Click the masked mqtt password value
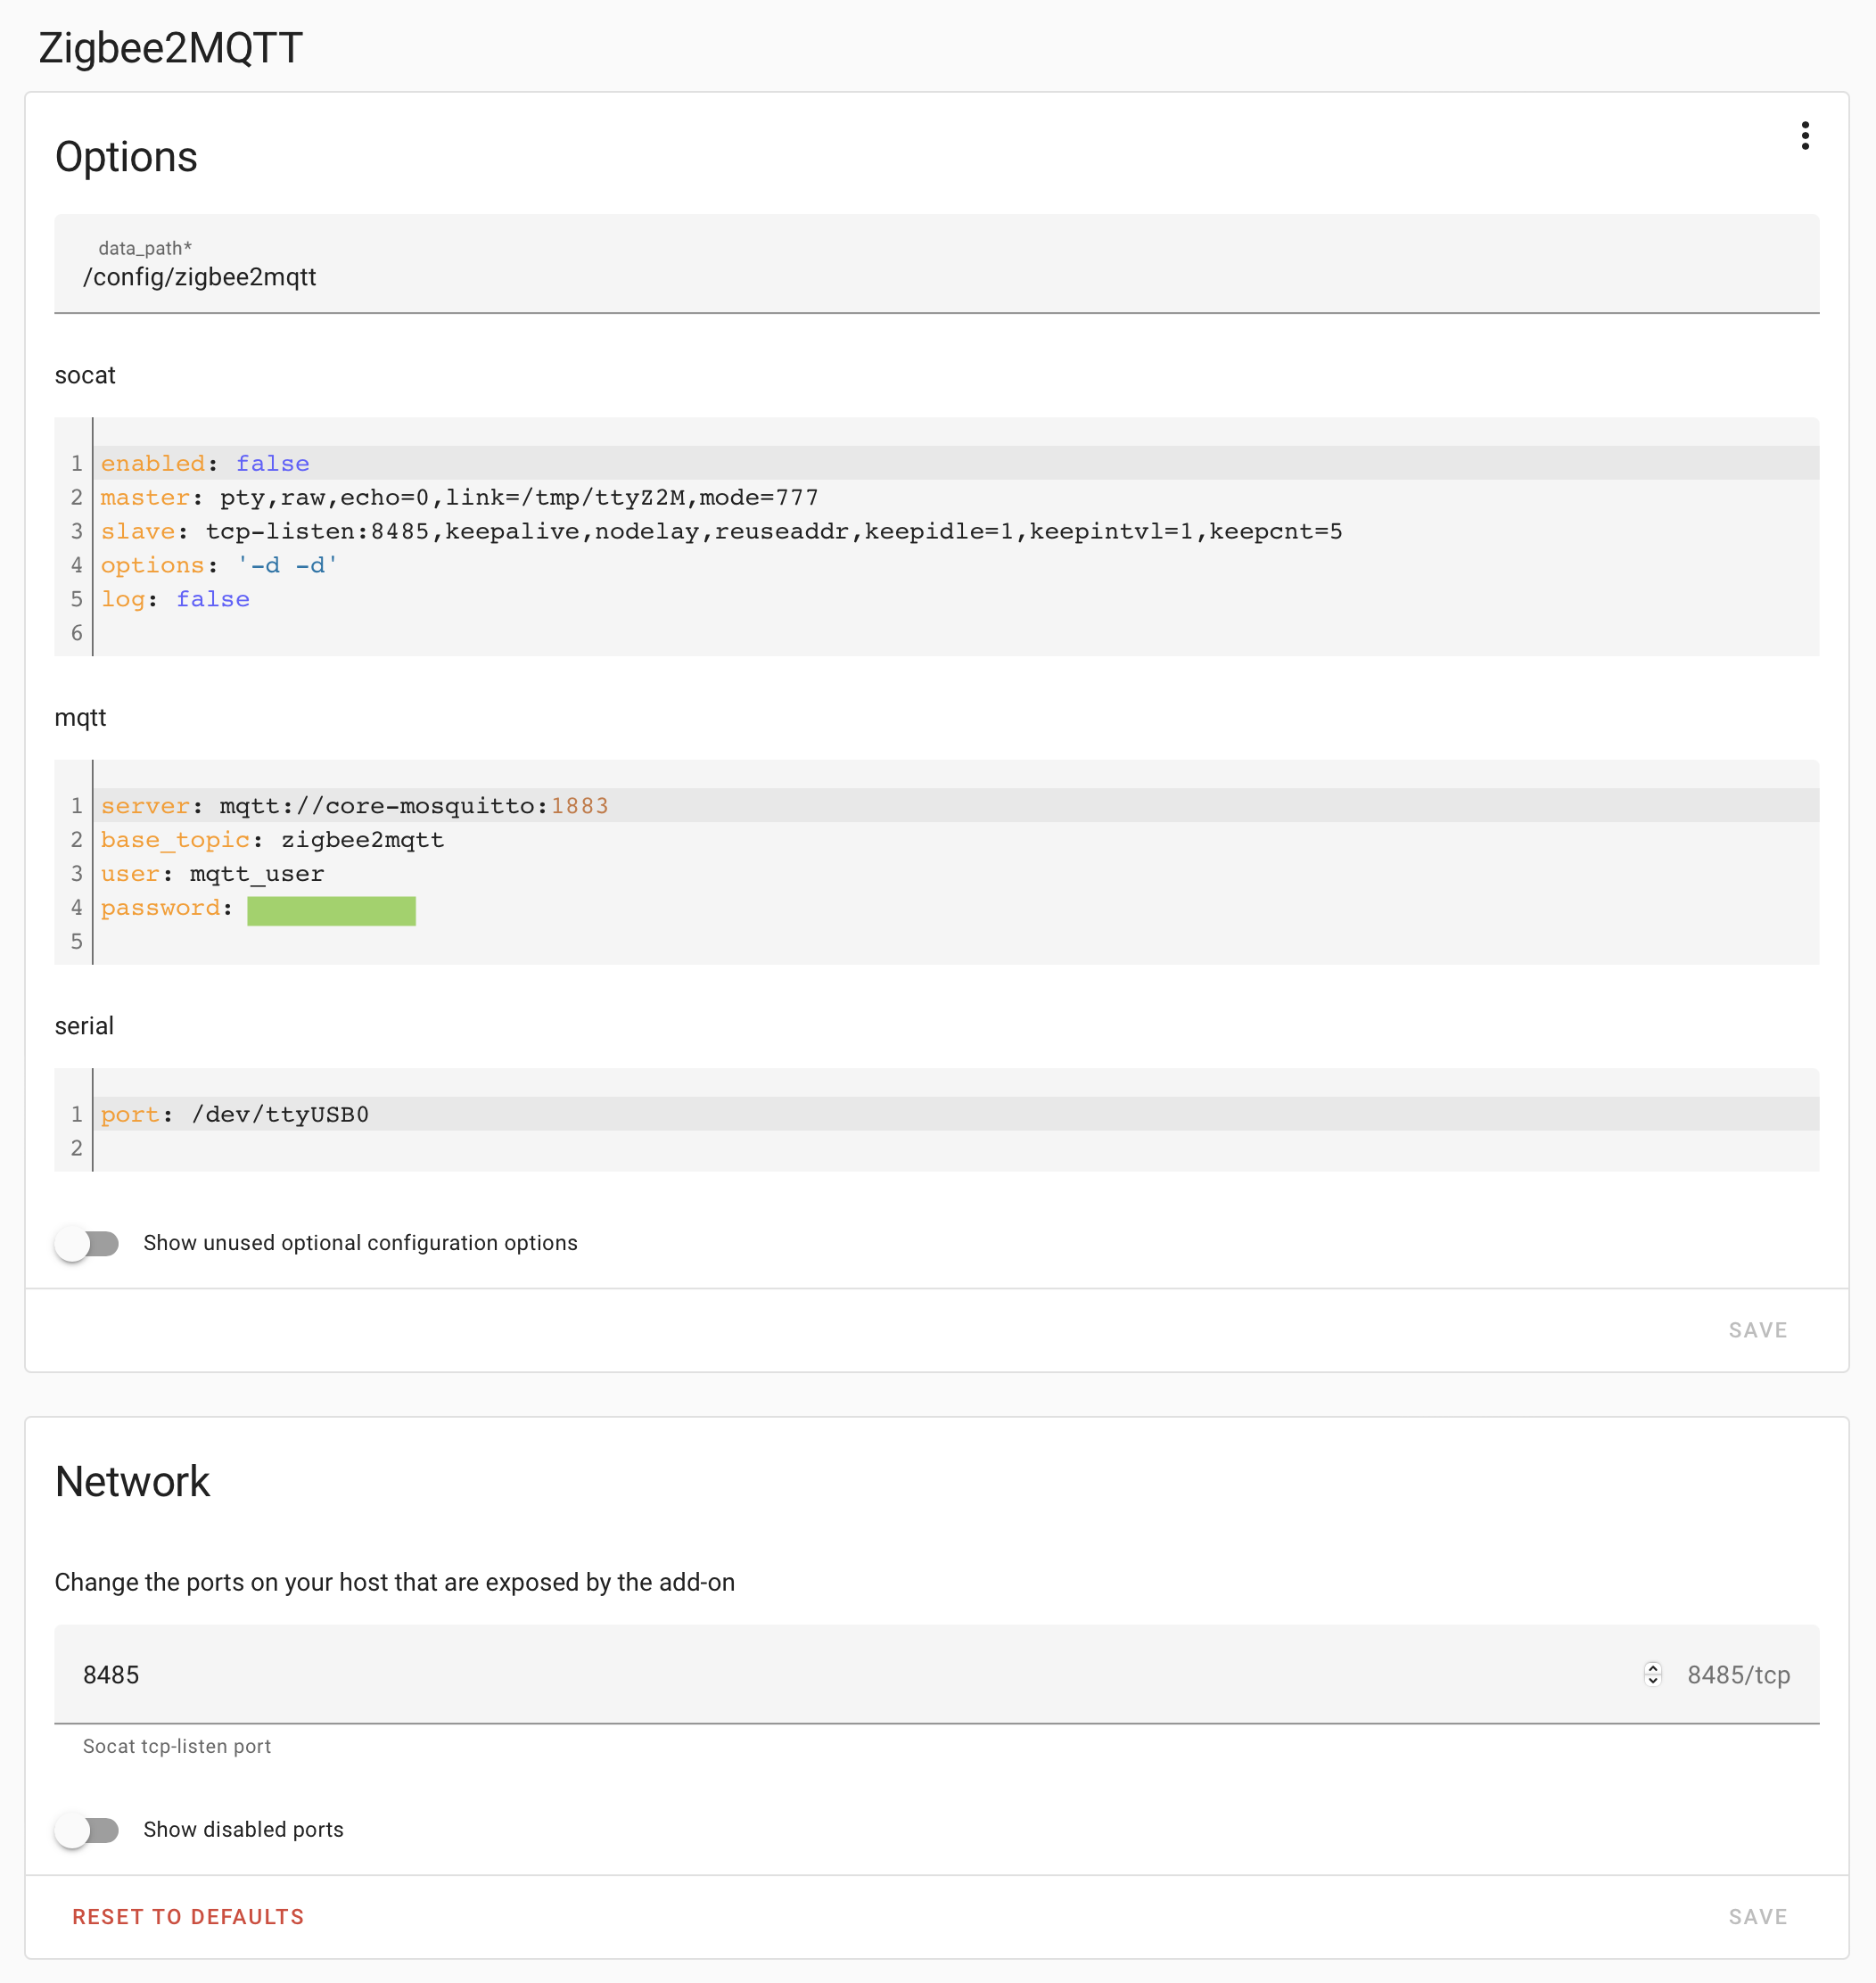The image size is (1876, 1983). [x=331, y=910]
